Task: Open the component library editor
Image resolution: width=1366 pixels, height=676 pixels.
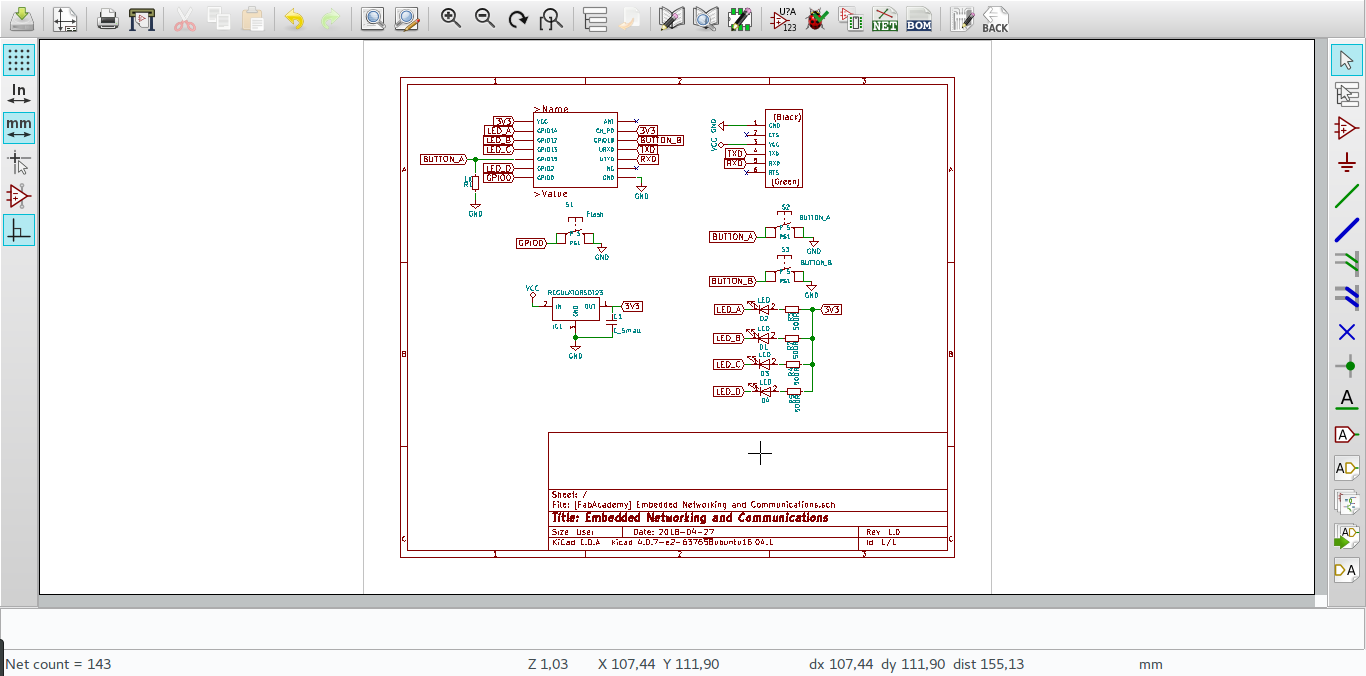Action: tap(671, 18)
